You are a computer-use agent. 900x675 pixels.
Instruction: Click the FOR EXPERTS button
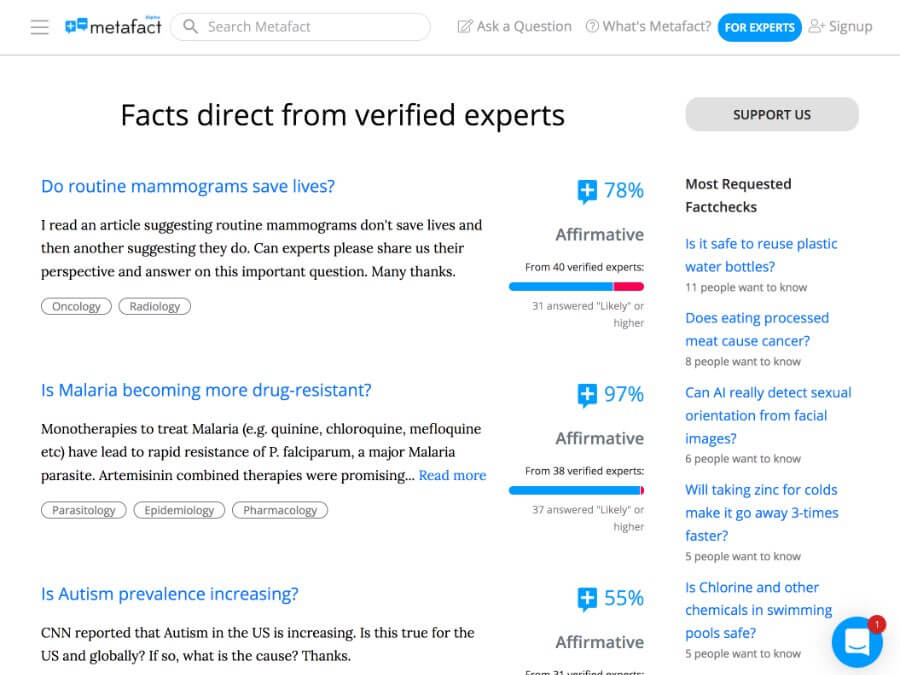point(759,27)
